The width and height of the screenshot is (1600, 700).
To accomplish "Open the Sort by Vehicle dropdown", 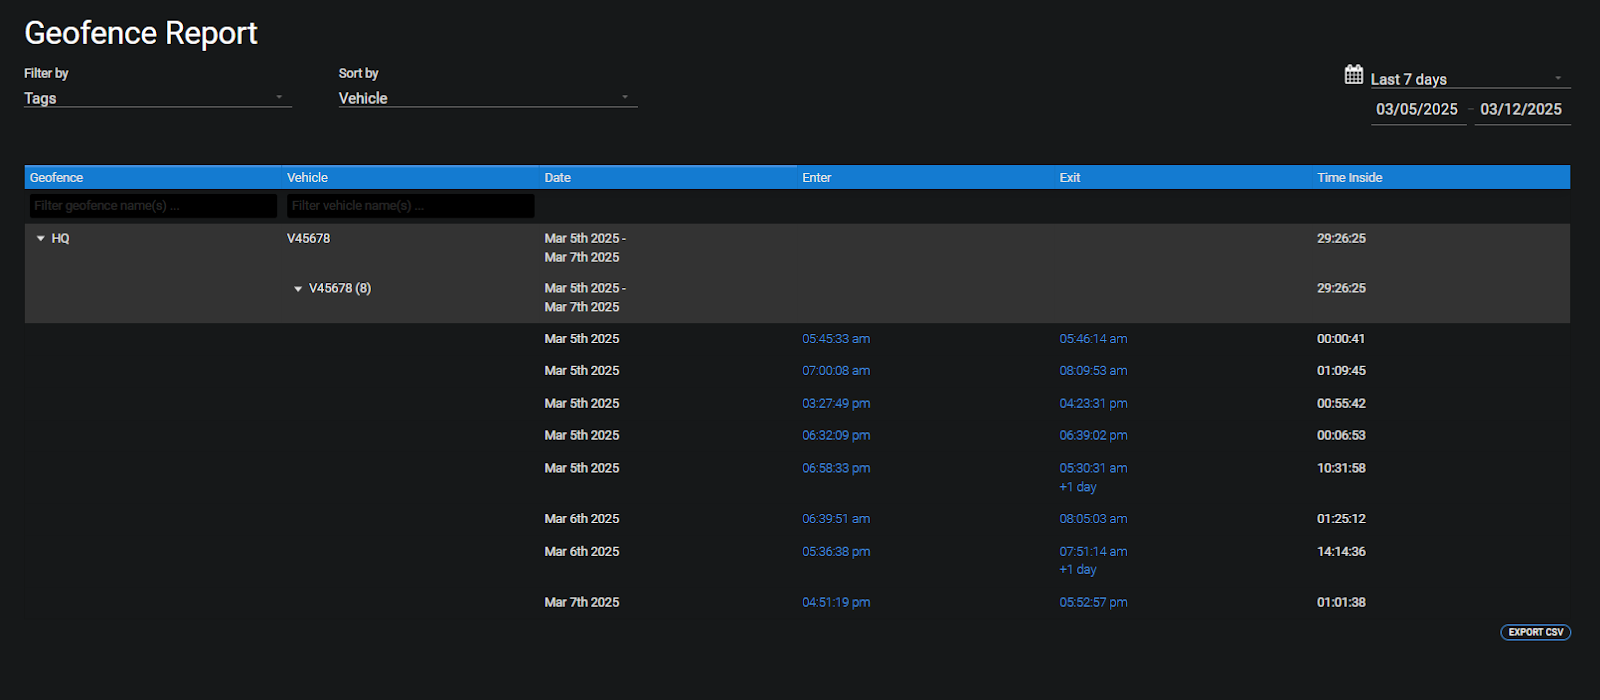I will pos(487,98).
